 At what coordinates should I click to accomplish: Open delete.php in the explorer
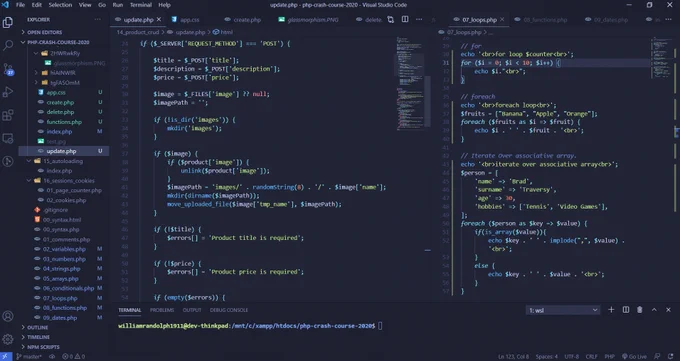coord(63,112)
